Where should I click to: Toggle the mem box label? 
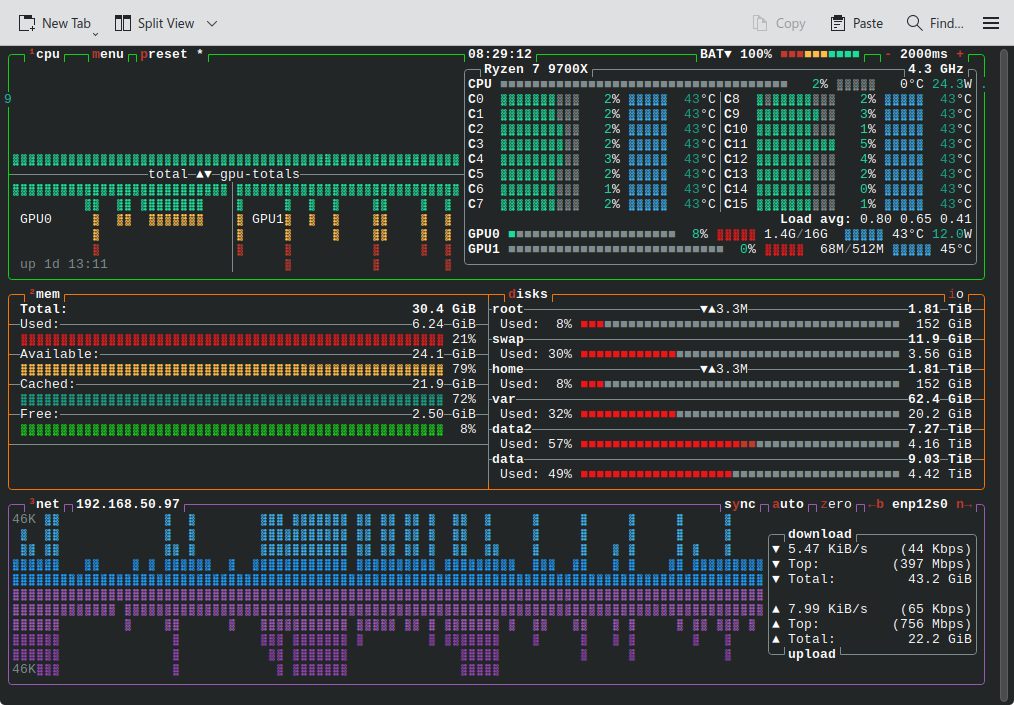pos(47,294)
